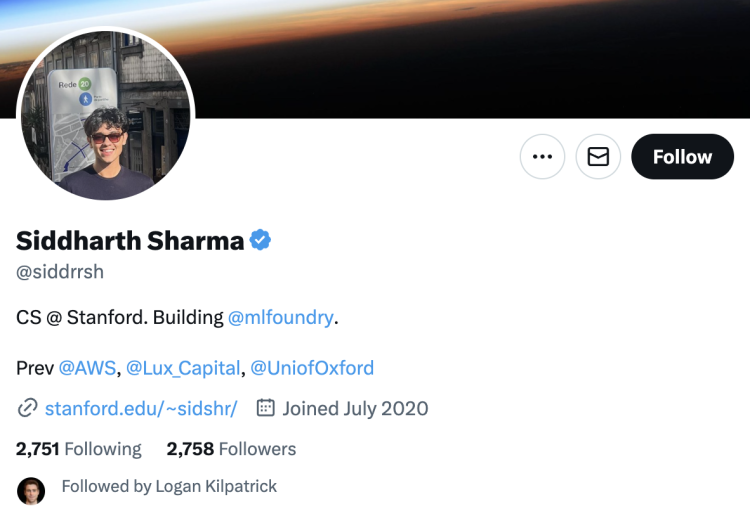Click the envelope message icon

point(598,157)
